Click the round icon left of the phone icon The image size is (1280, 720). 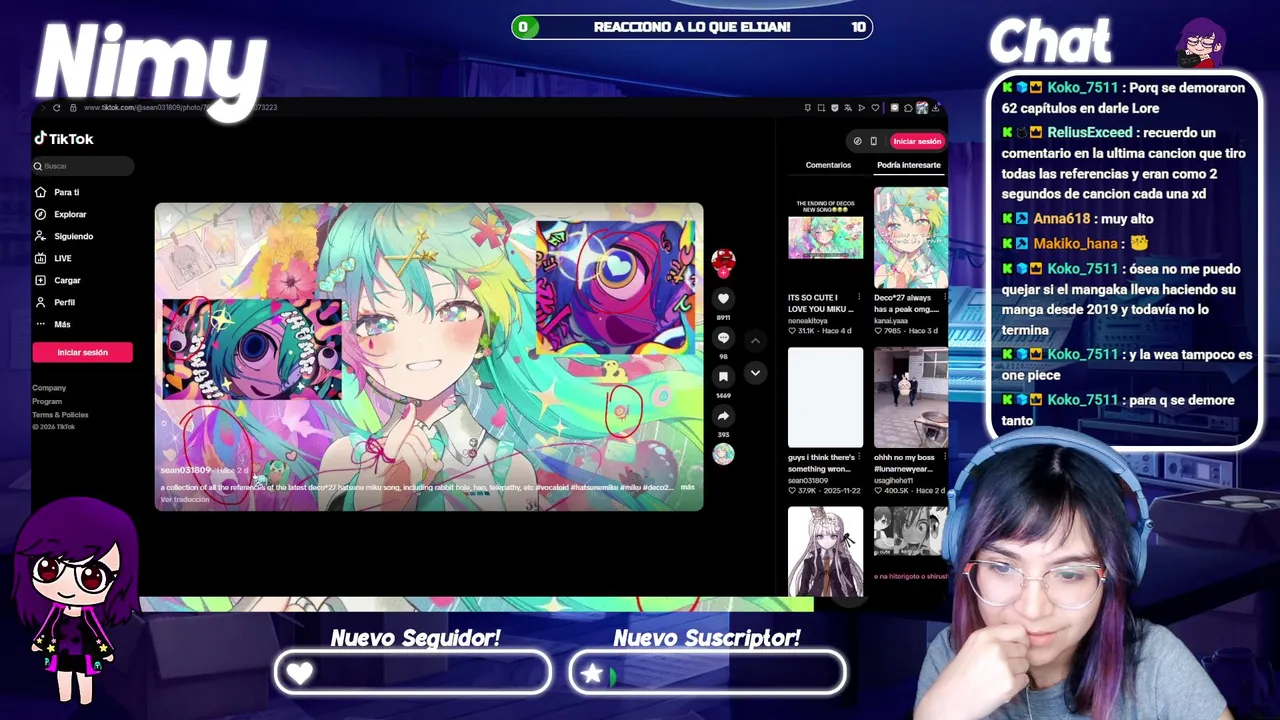(857, 141)
